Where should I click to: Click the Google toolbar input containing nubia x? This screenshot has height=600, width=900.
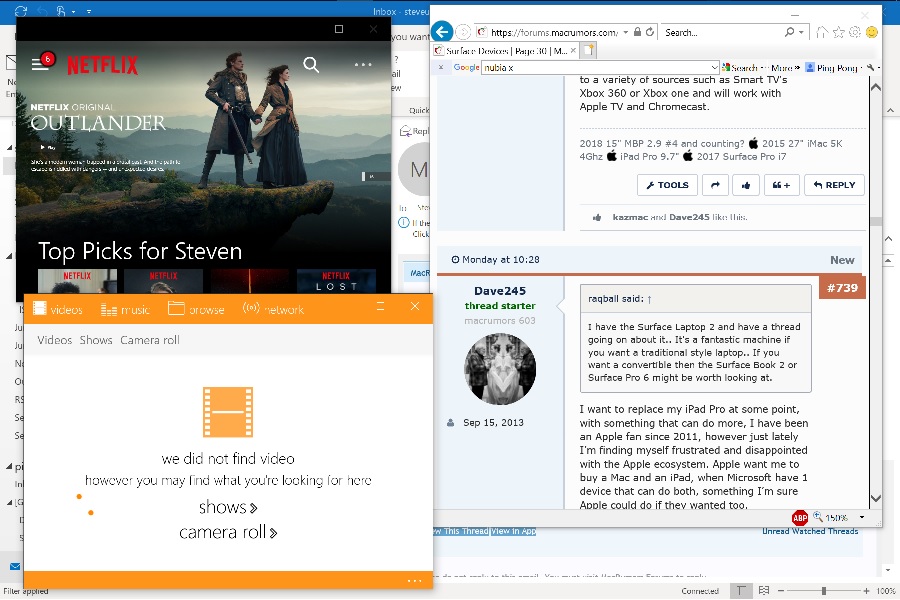coord(595,68)
